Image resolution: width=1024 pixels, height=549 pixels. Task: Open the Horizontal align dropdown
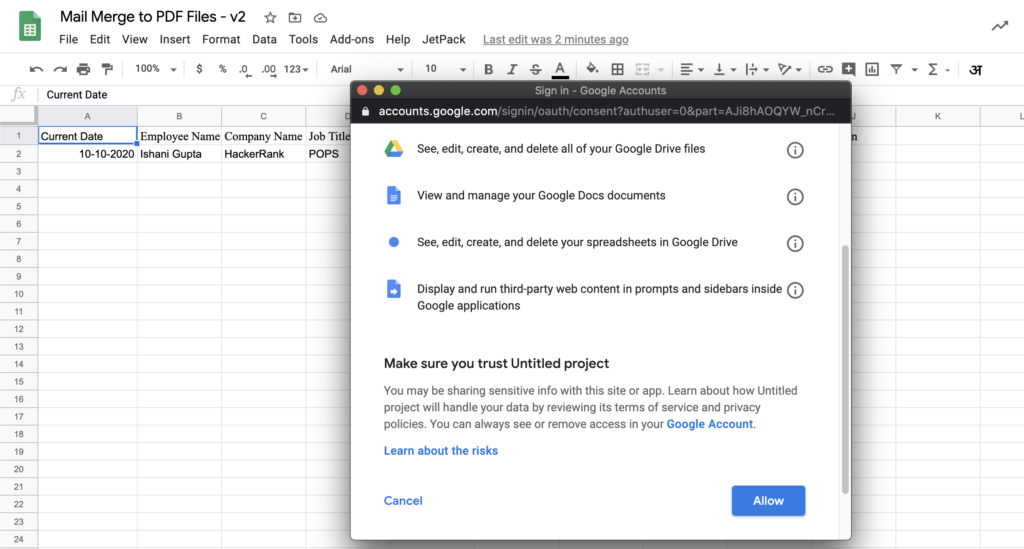coord(692,69)
